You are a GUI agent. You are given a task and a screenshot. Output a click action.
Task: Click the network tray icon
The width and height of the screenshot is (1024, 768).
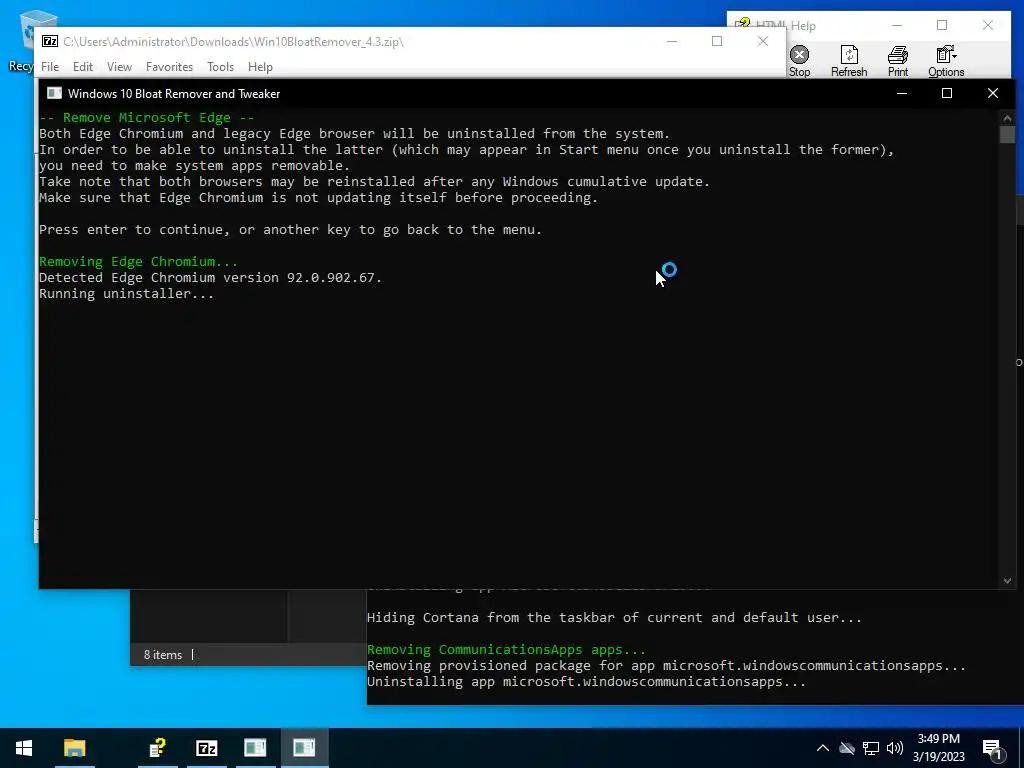pyautogui.click(x=871, y=748)
